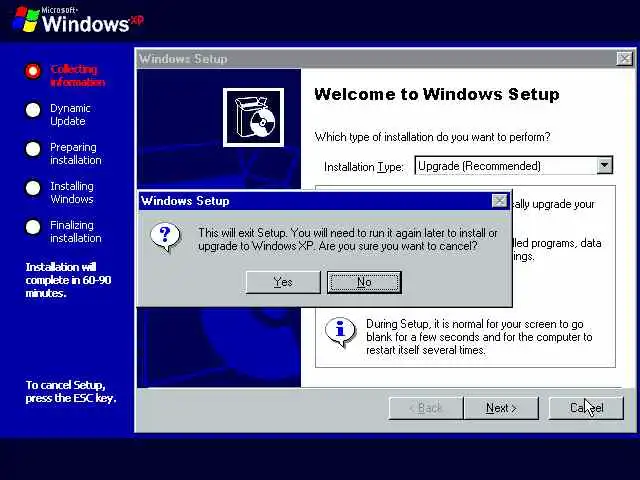Click the question mark icon in dialog
Image resolution: width=640 pixels, height=480 pixels.
pos(165,236)
